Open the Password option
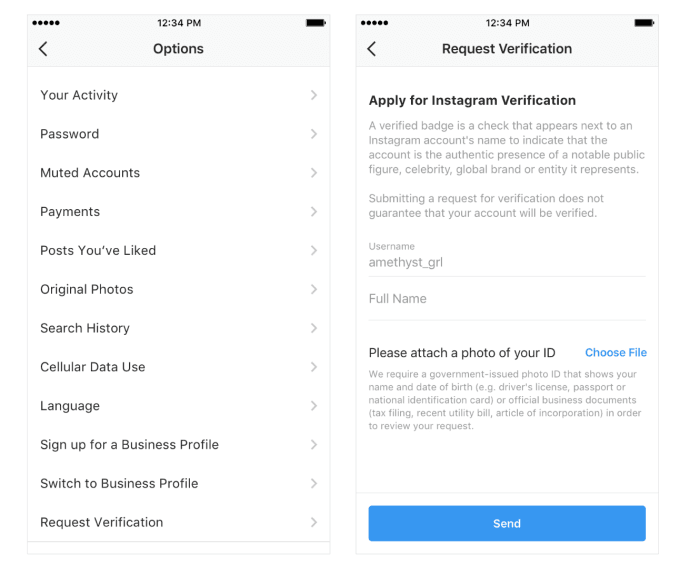 tap(70, 134)
